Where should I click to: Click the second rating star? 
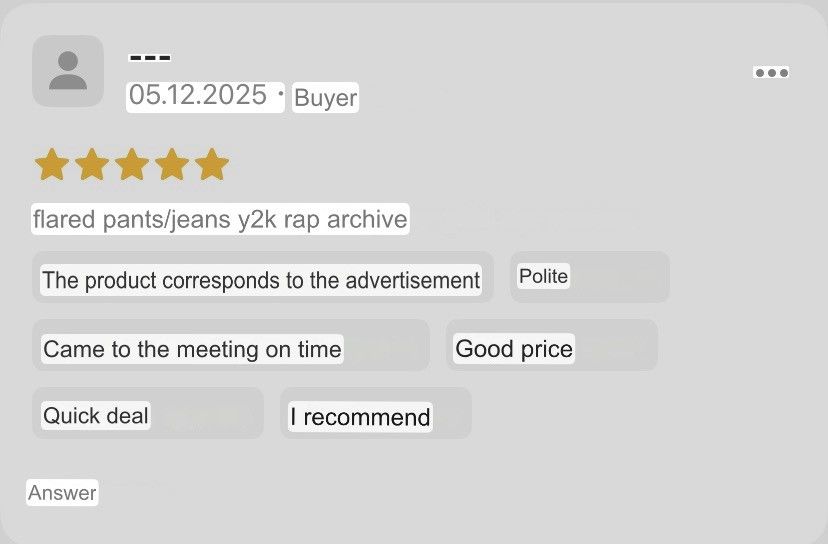point(92,164)
